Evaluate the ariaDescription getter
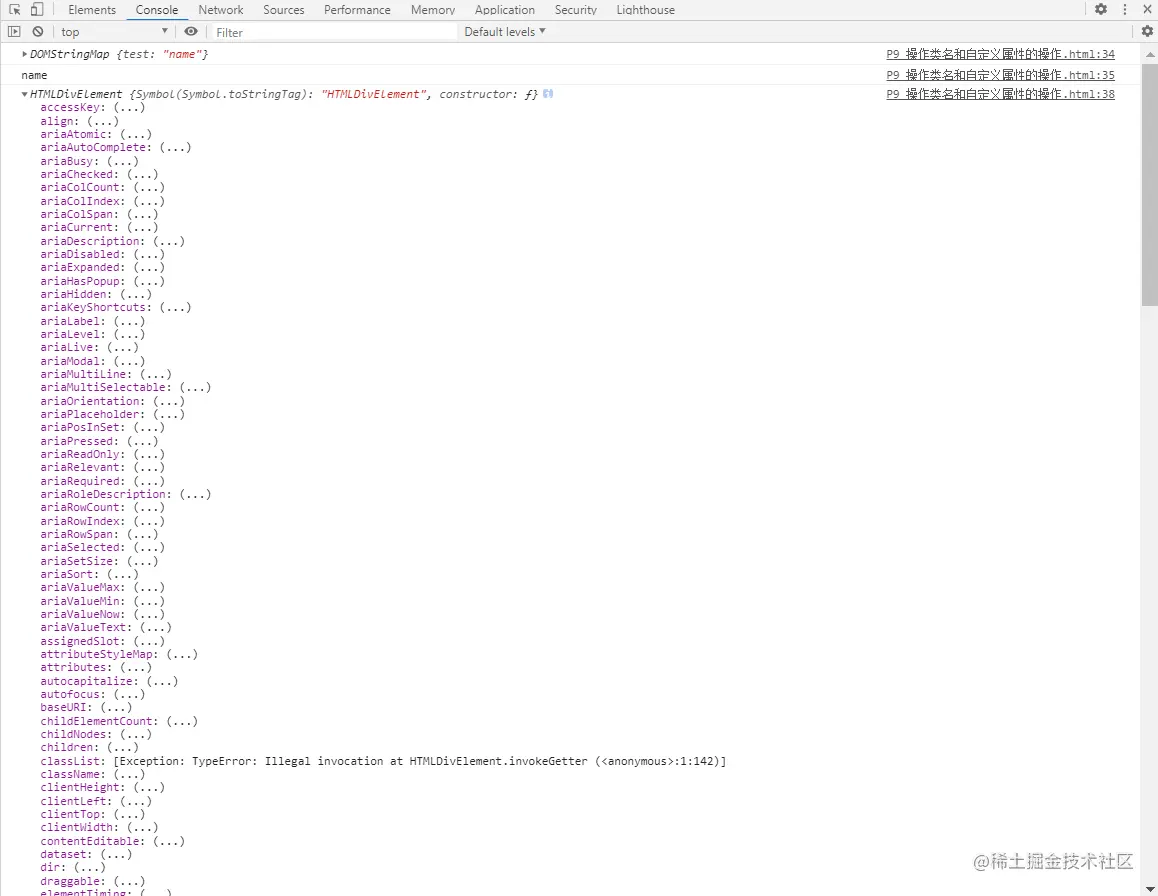The height and width of the screenshot is (896, 1158). click(x=169, y=241)
